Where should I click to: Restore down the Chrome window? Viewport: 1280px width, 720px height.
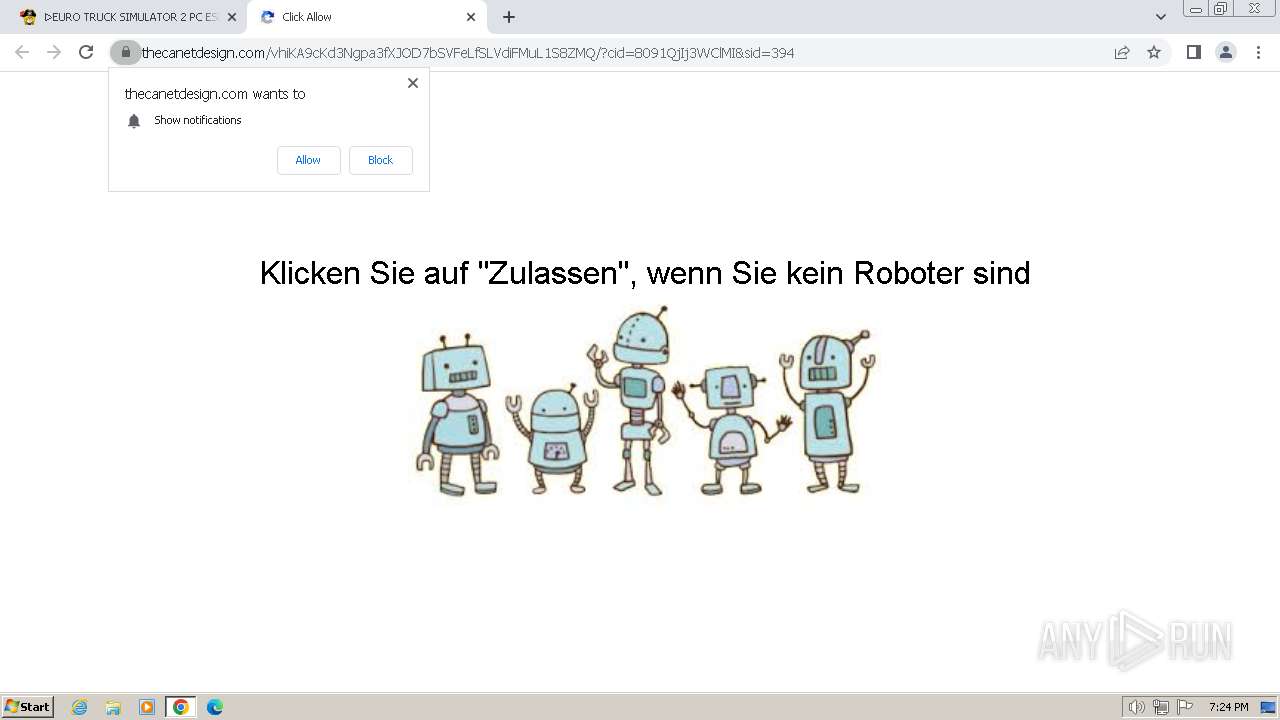point(1221,9)
